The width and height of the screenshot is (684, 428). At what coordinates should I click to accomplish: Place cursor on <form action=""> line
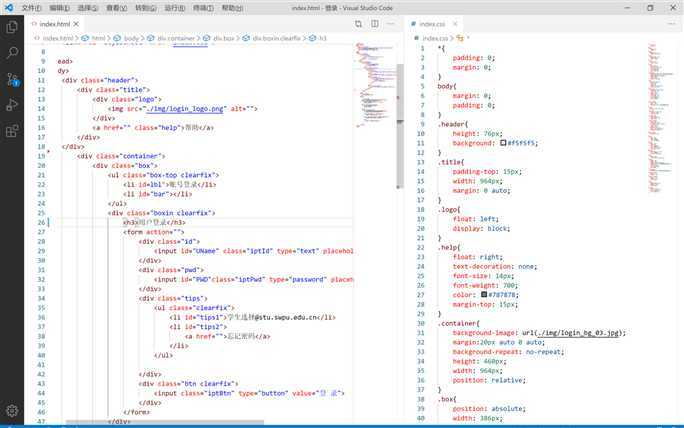(154, 232)
